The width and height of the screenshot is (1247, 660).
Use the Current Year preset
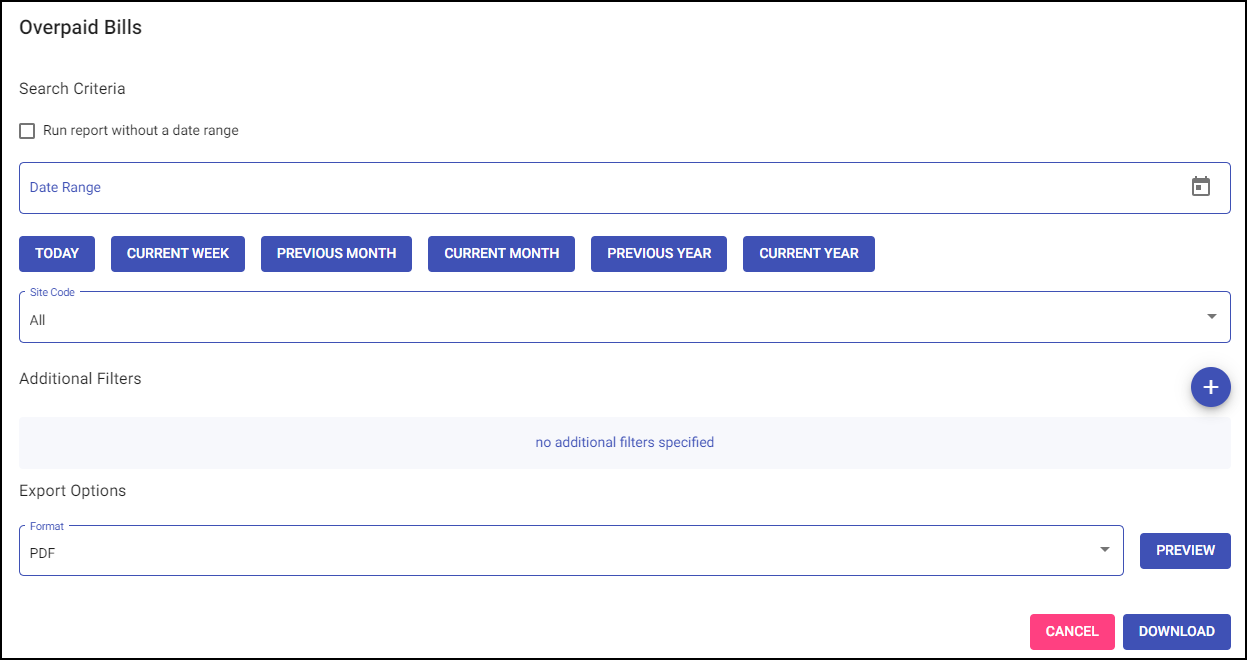pos(808,254)
